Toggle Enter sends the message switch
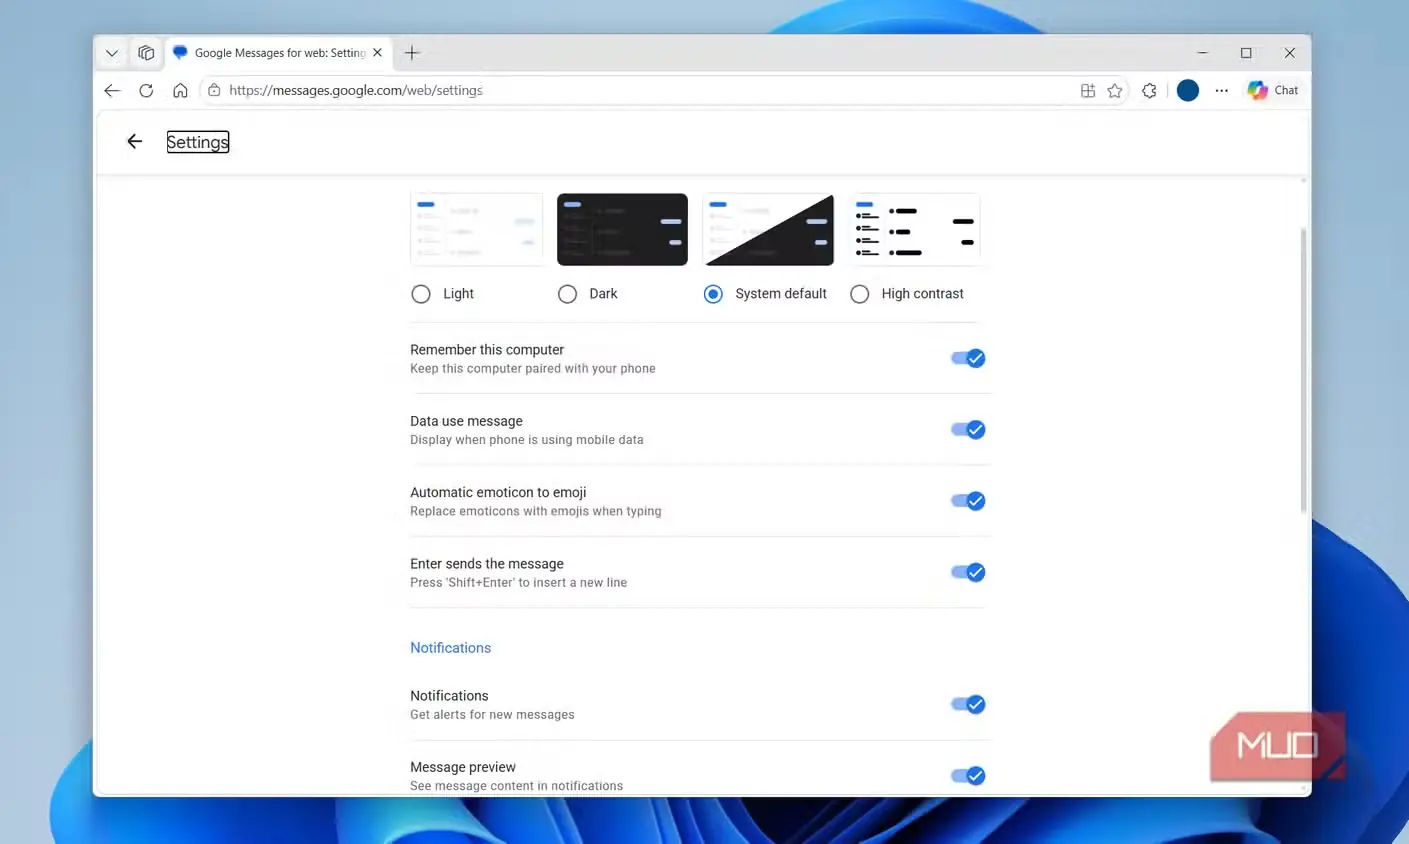Image resolution: width=1409 pixels, height=844 pixels. point(968,572)
